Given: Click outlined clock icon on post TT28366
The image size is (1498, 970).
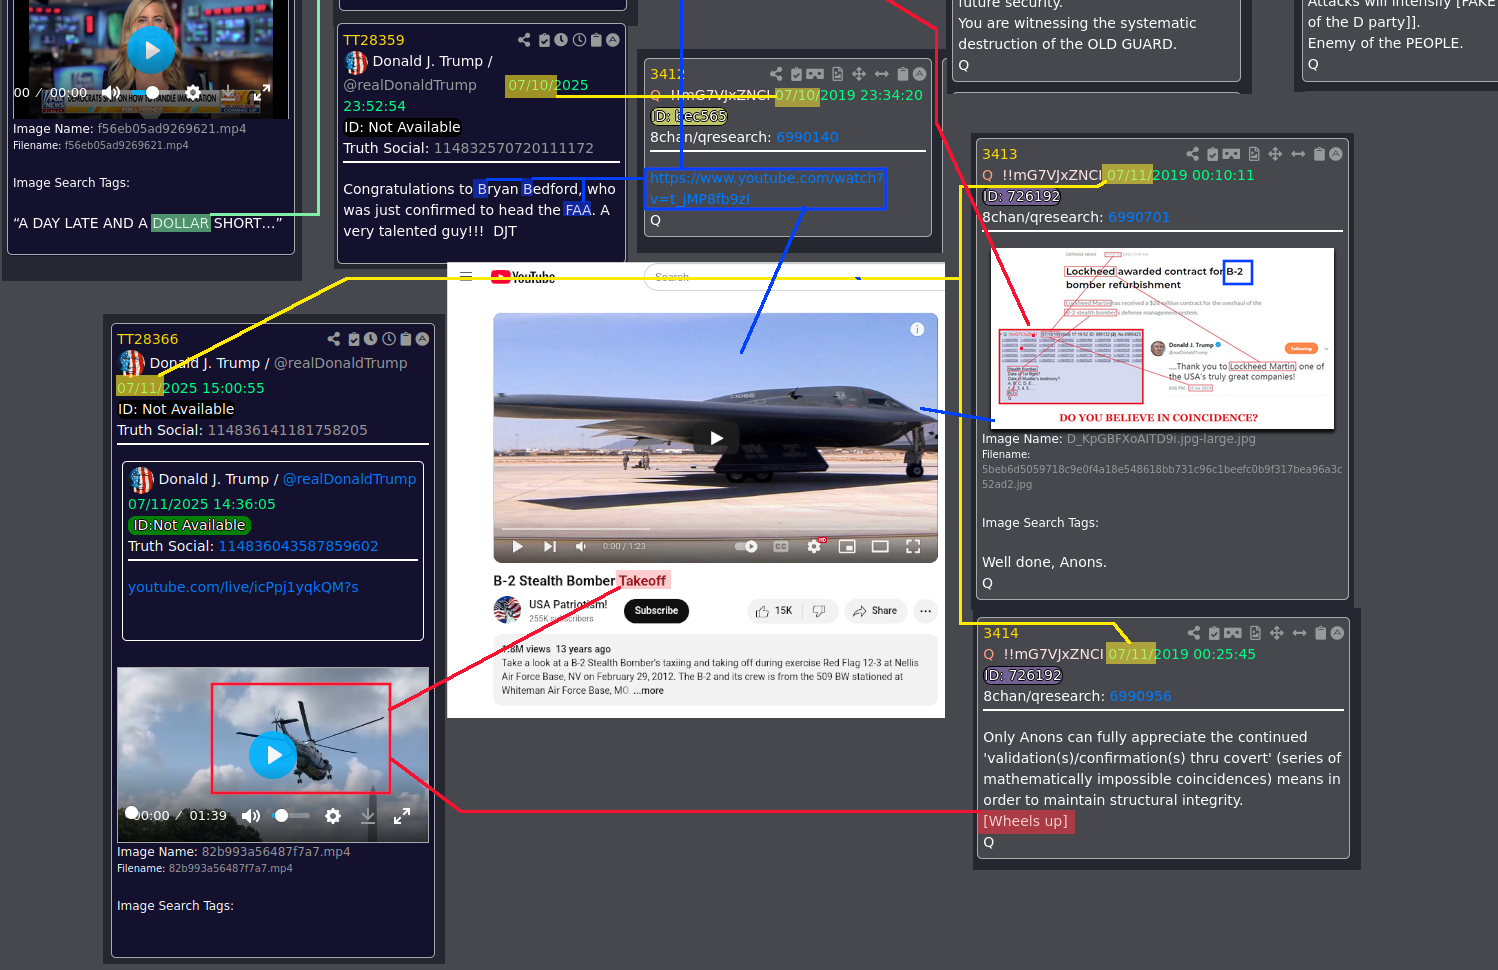Looking at the screenshot, I should click(389, 339).
